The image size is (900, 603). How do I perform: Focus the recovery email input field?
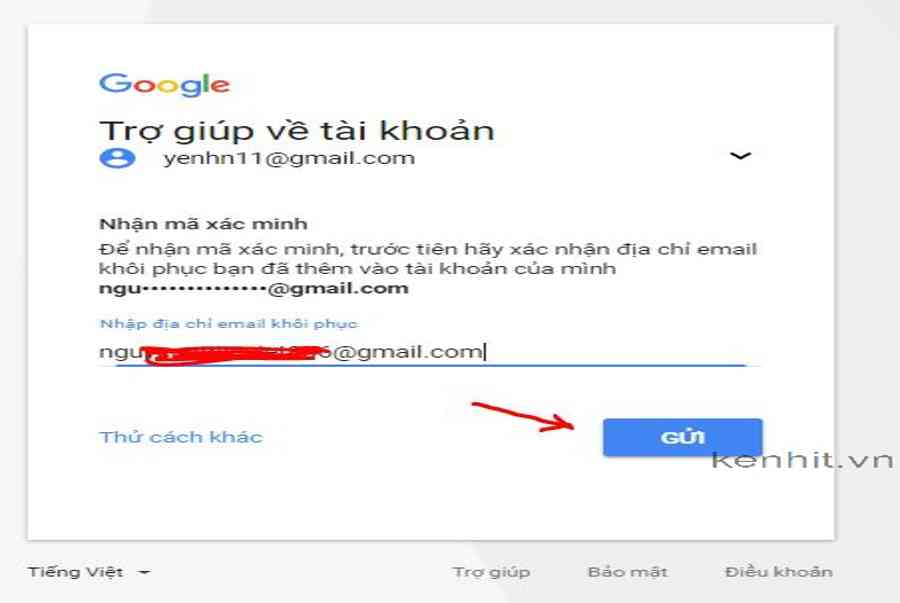pyautogui.click(x=430, y=352)
